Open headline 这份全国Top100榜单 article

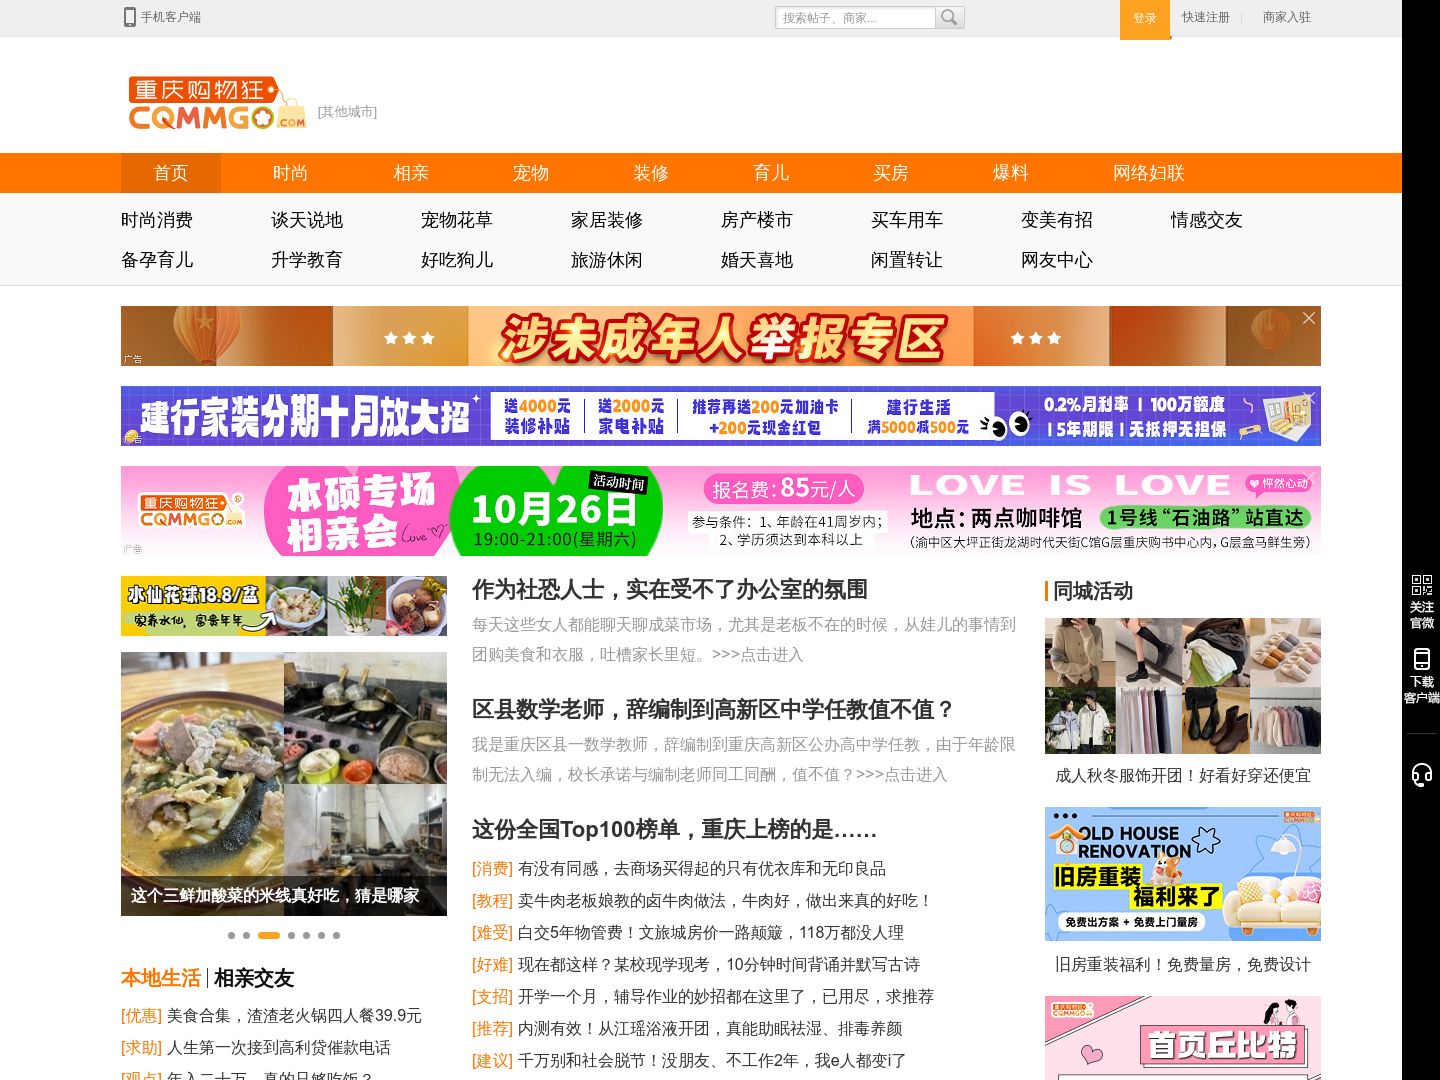675,829
